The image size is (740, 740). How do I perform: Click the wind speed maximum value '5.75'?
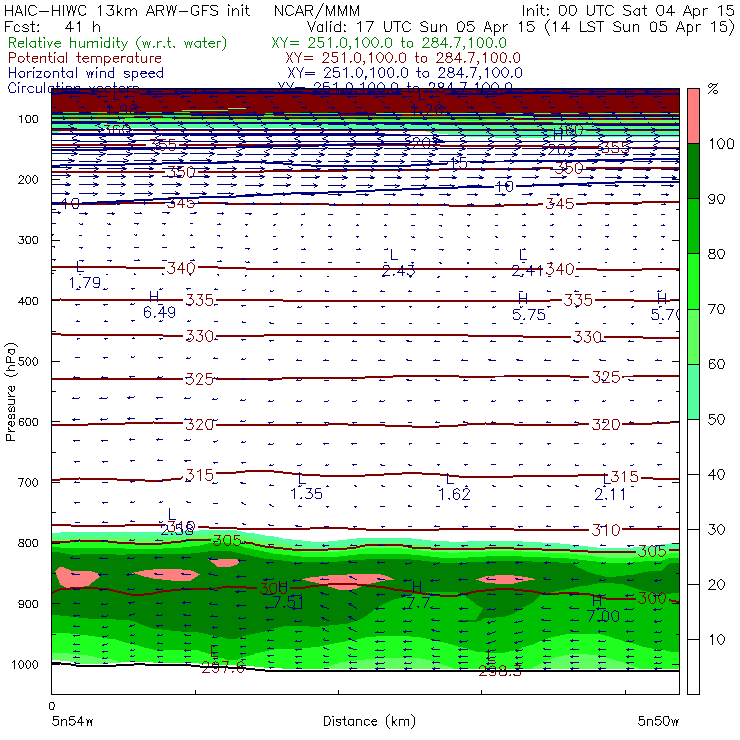click(529, 314)
